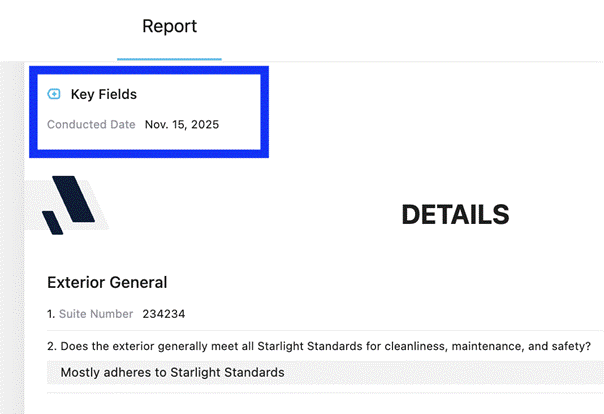Select the DETAILS heading
The width and height of the screenshot is (604, 414).
(455, 215)
